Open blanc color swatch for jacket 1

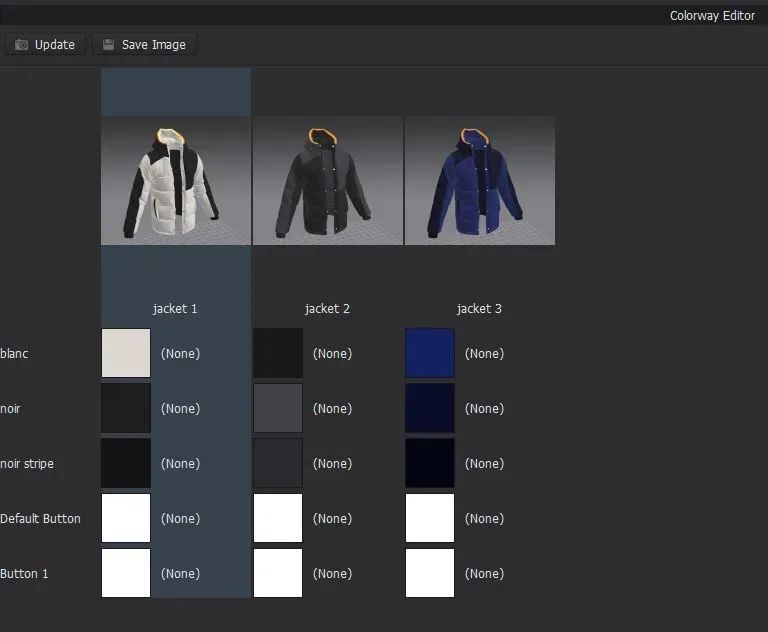point(126,353)
